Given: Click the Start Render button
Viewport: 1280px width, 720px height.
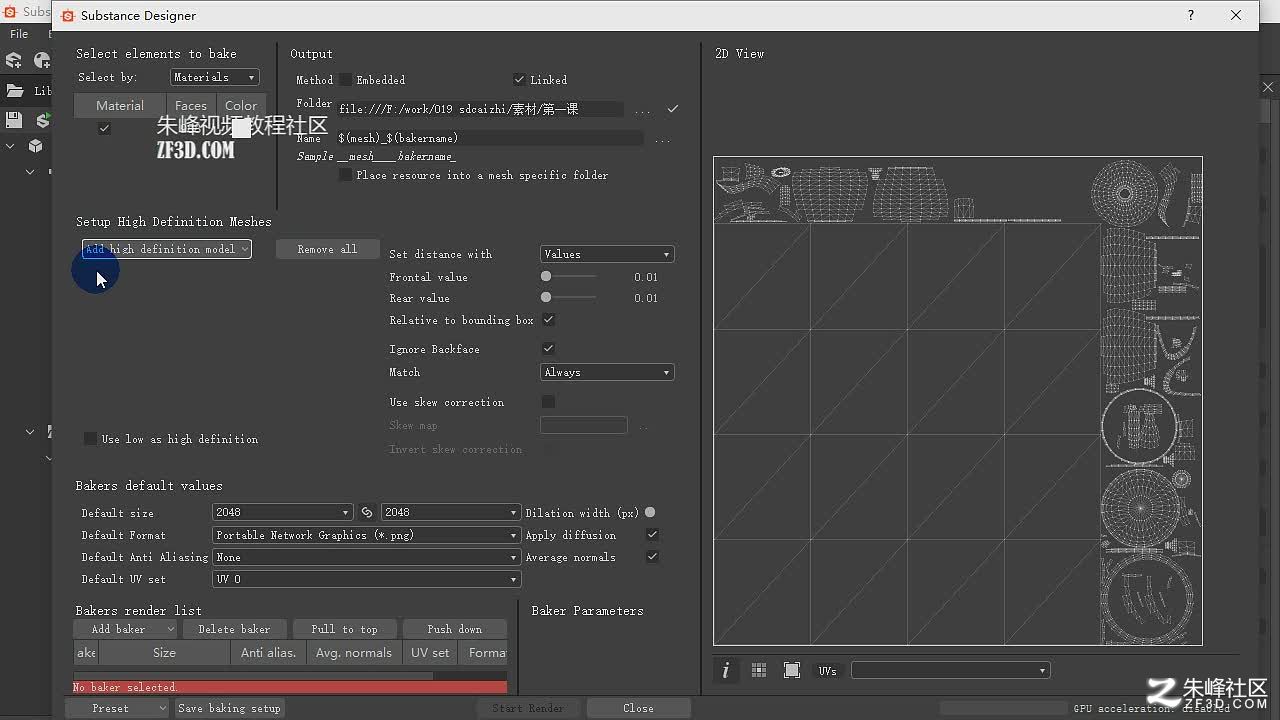Looking at the screenshot, I should coord(528,708).
